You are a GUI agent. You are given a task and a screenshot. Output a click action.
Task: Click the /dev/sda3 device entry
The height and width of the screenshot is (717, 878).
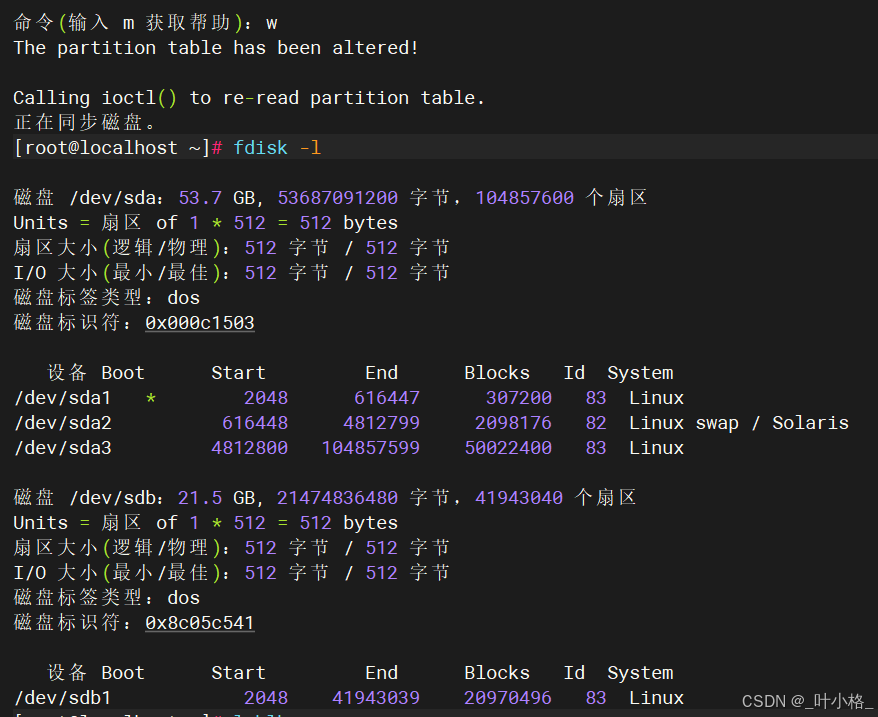63,448
